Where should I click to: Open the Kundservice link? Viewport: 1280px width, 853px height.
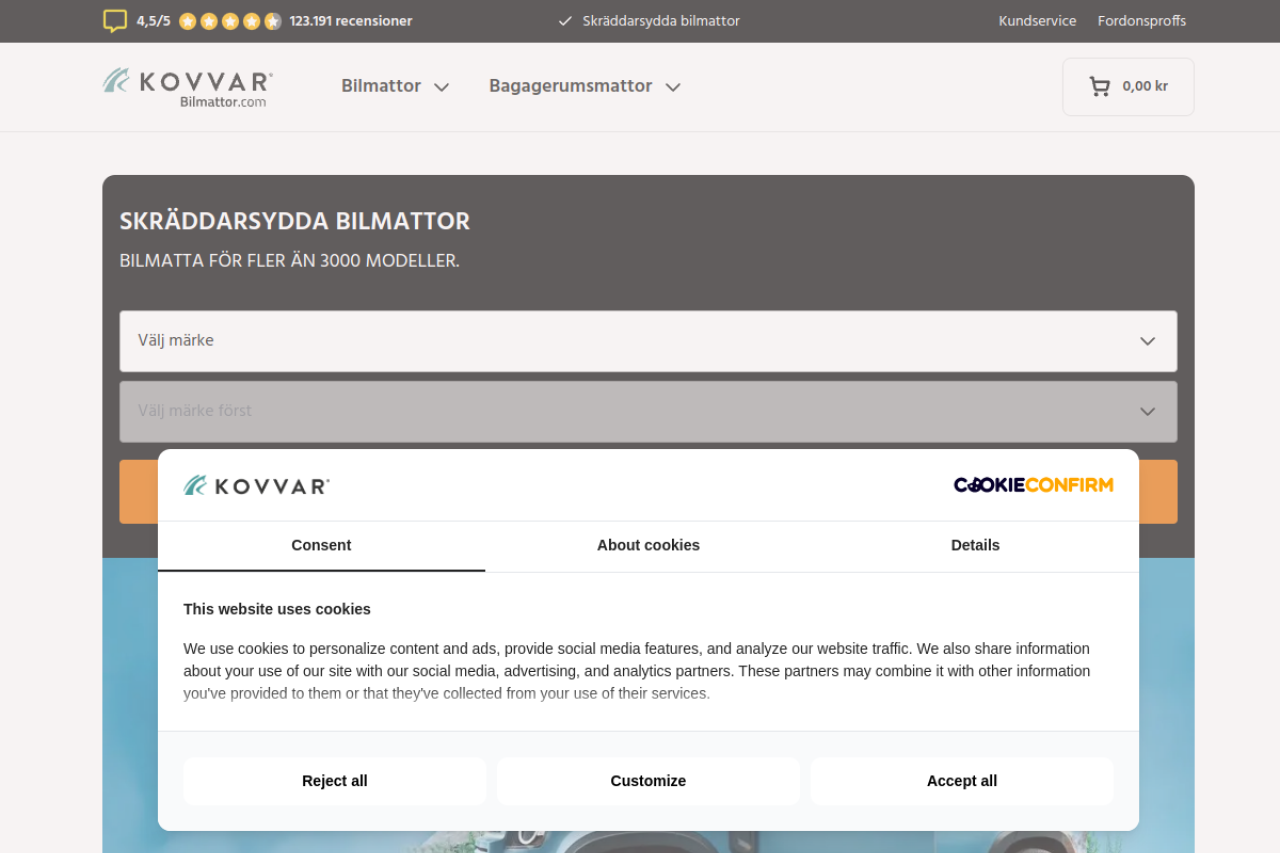1037,21
